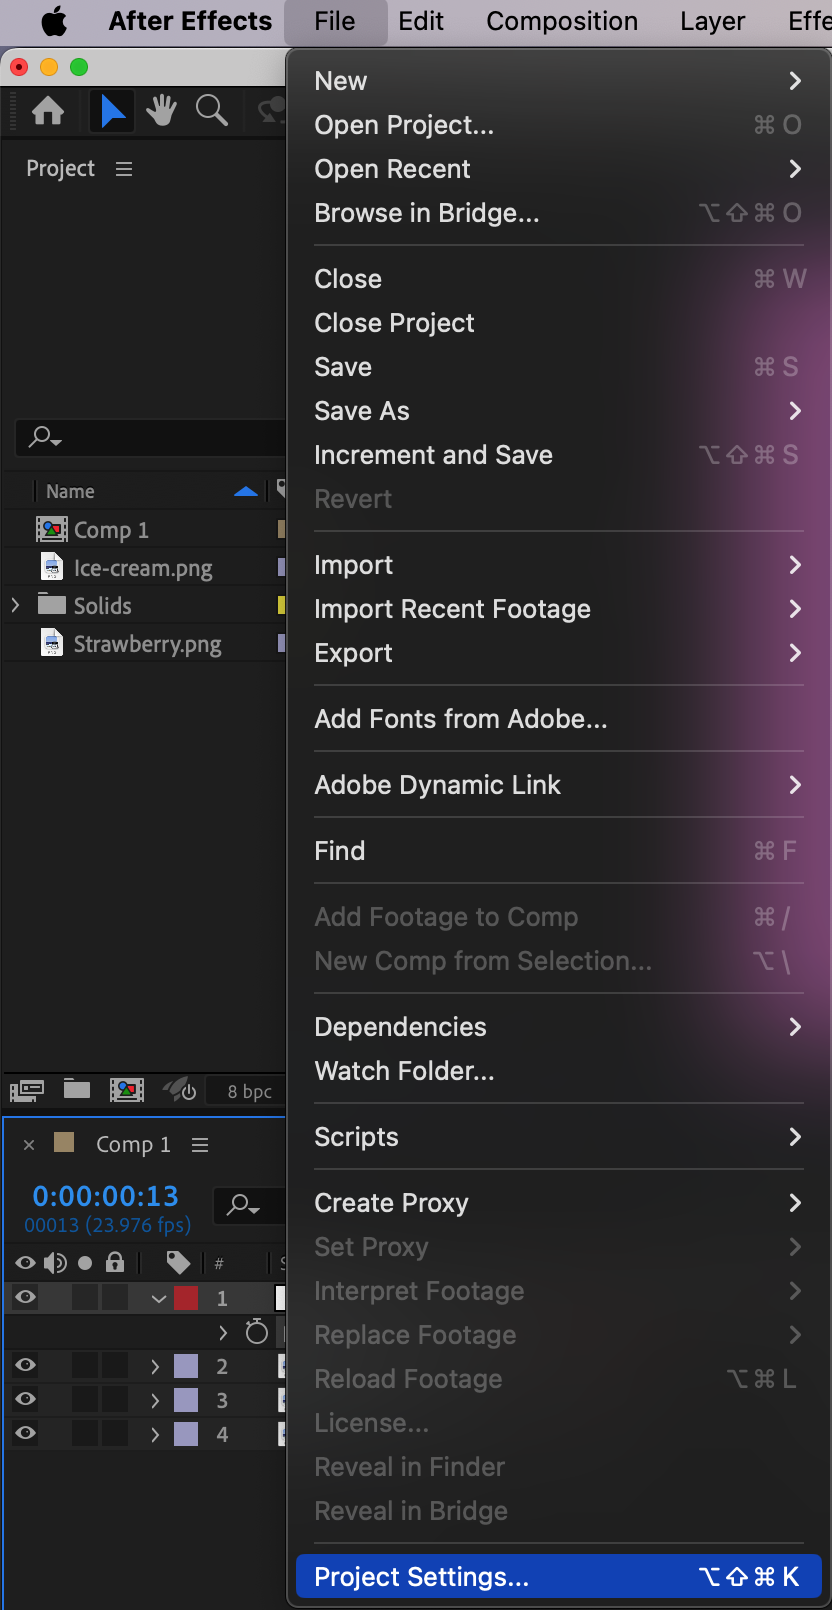Select the Zoom magnifier tool
832x1610 pixels.
pos(211,110)
